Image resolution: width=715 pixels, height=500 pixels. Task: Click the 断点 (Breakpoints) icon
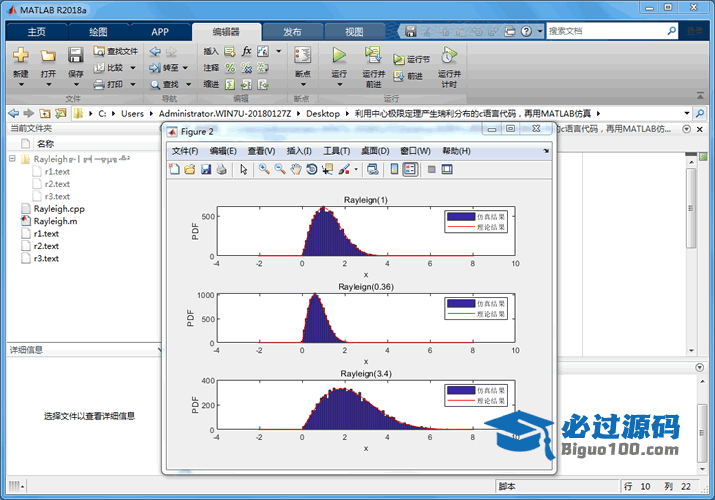tap(302, 55)
